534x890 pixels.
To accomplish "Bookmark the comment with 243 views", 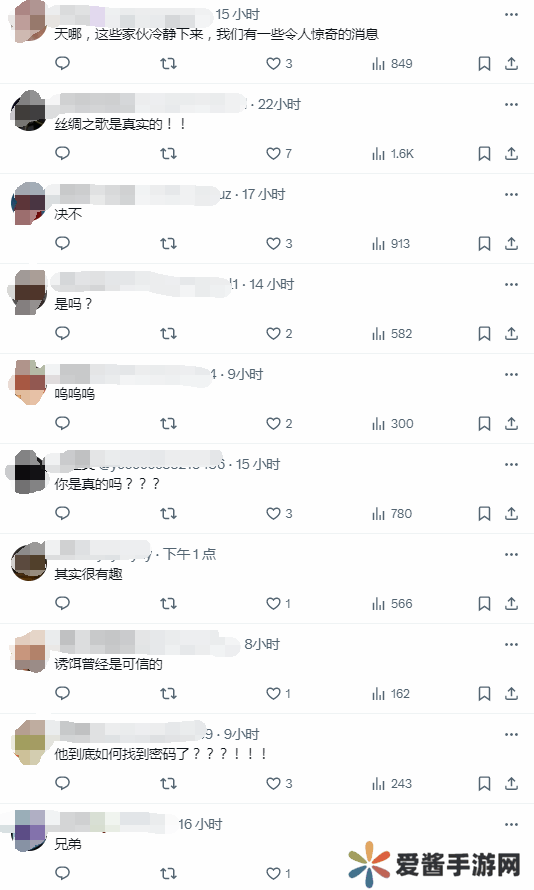I will tap(484, 783).
